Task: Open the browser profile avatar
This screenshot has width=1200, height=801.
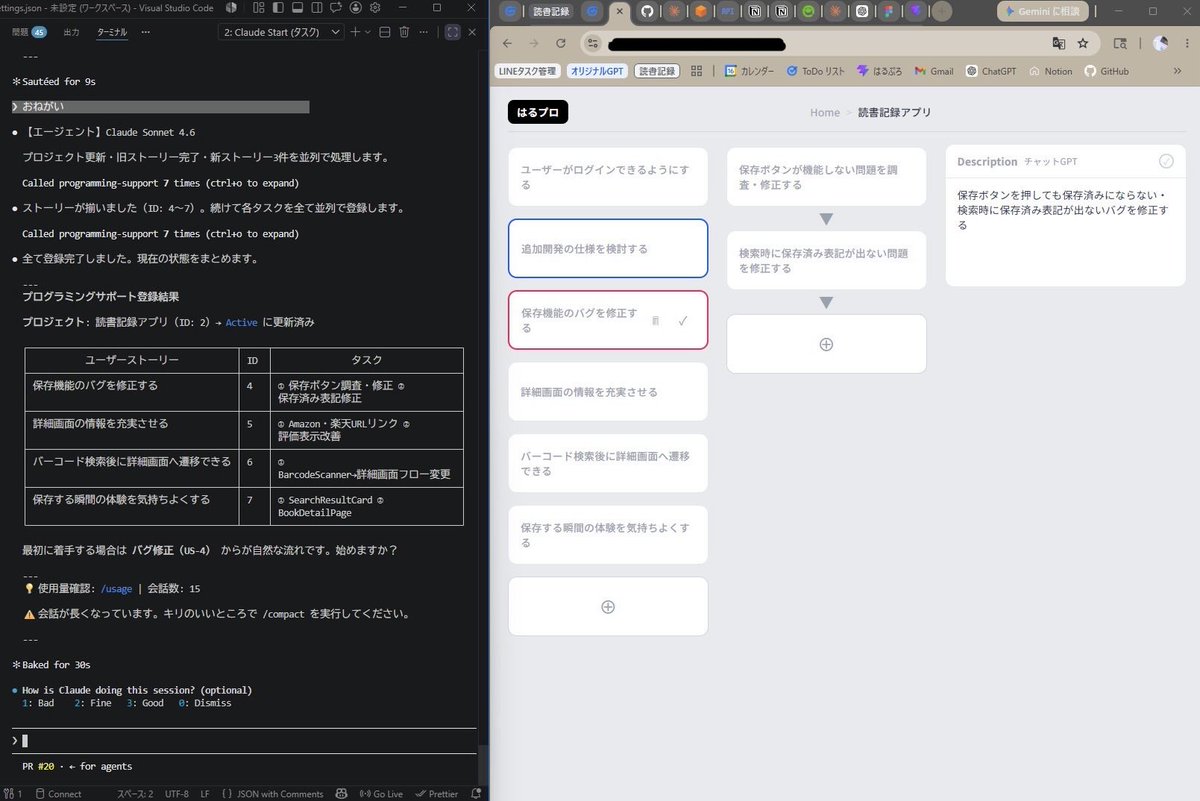Action: [x=1160, y=43]
